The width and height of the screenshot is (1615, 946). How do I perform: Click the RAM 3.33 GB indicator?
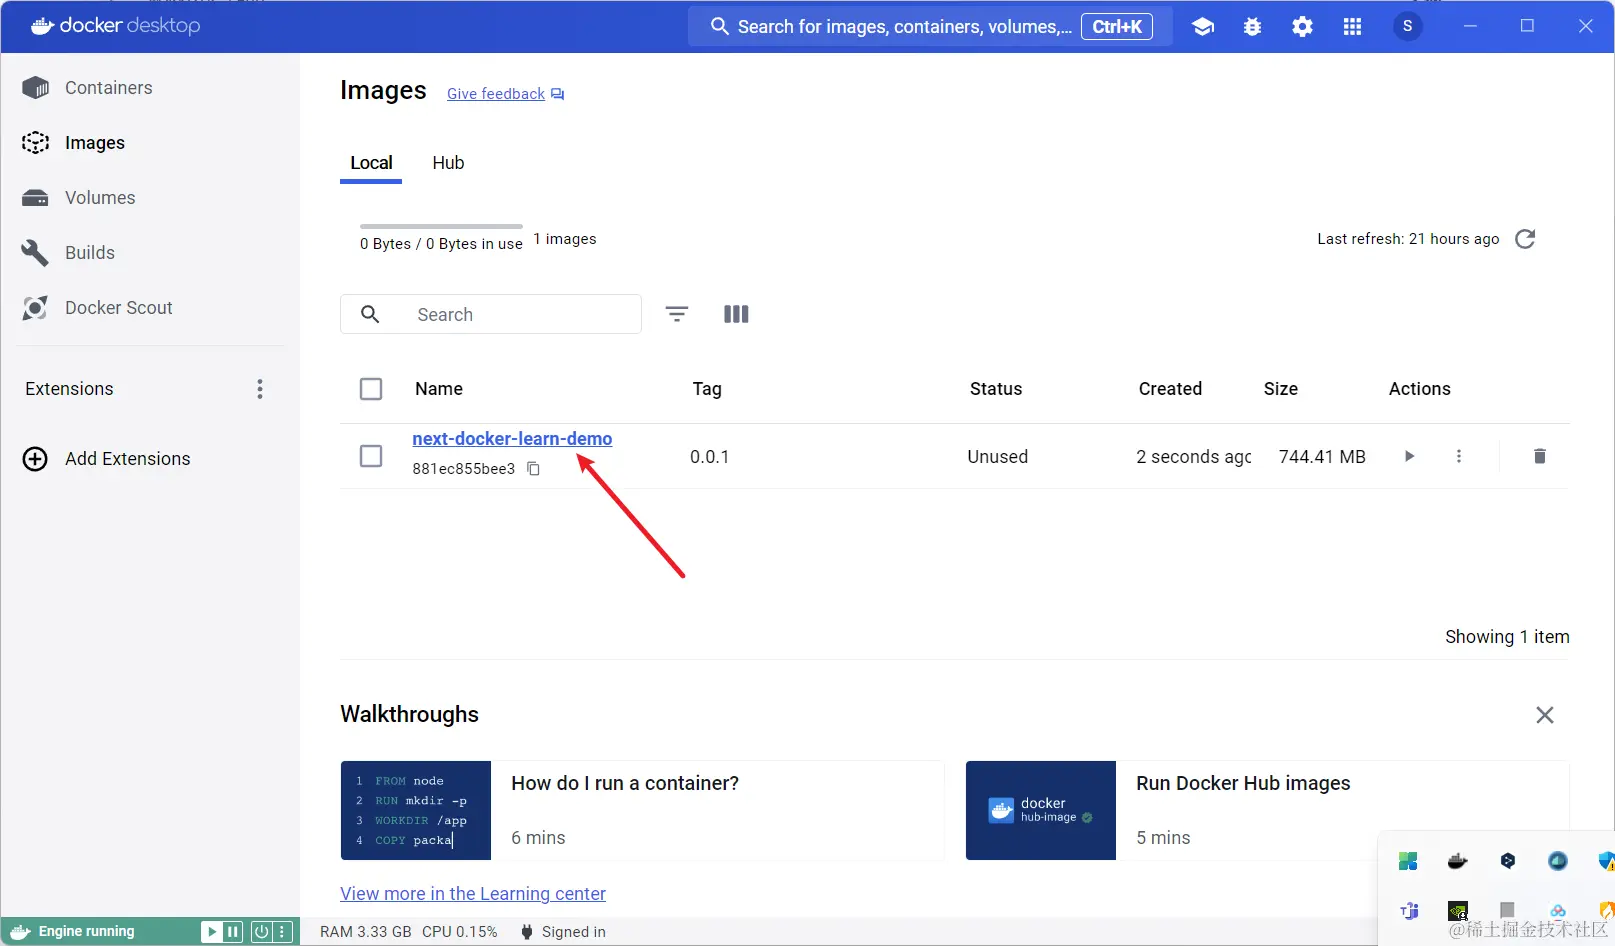pyautogui.click(x=366, y=932)
